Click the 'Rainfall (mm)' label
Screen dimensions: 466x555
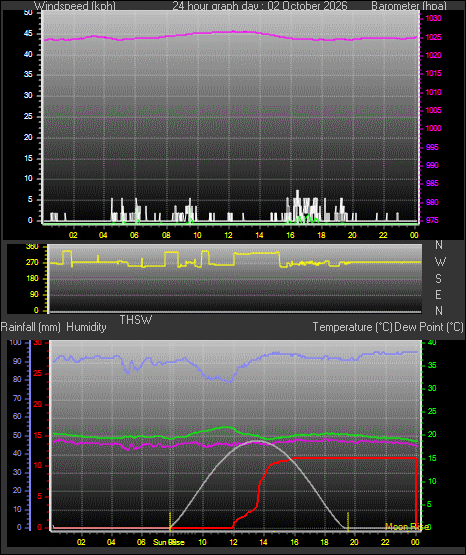(31, 327)
